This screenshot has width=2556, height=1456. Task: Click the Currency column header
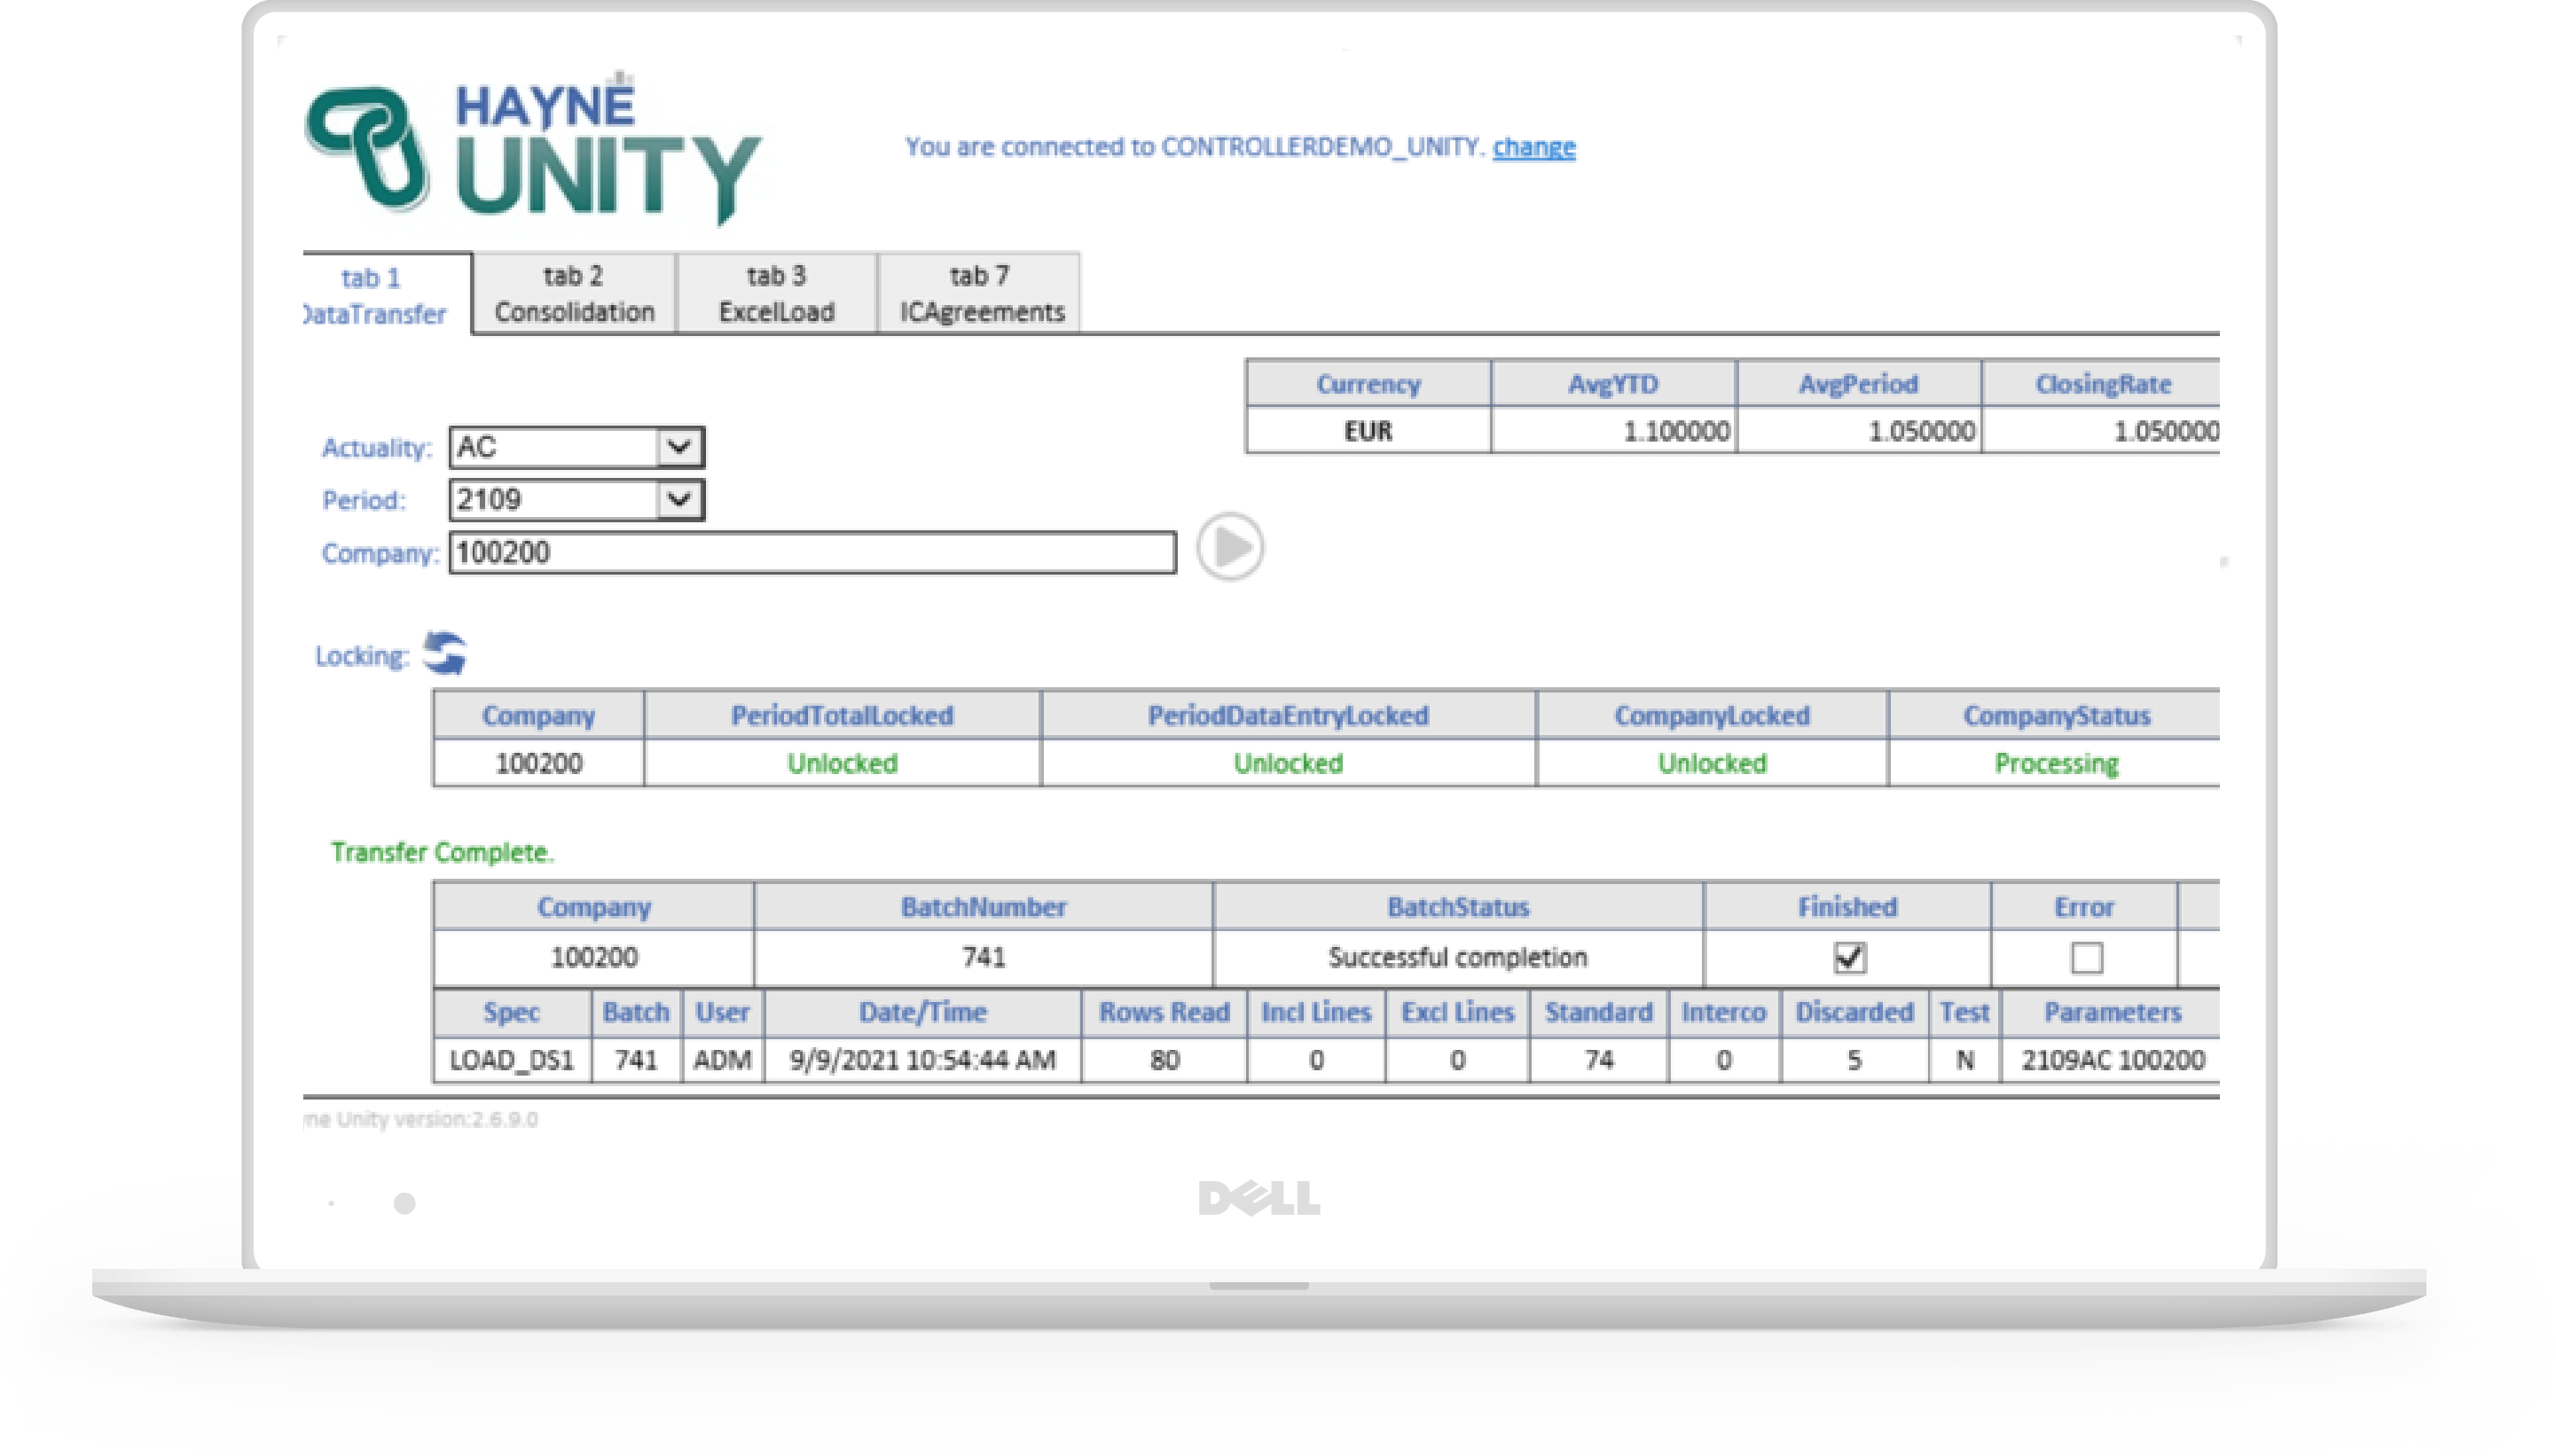coord(1368,384)
